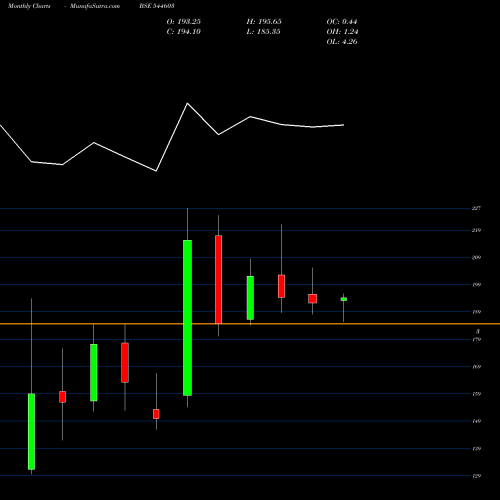This screenshot has height=500, width=500.
Task: Click the tallest red candlestick body
Action: pos(218,279)
